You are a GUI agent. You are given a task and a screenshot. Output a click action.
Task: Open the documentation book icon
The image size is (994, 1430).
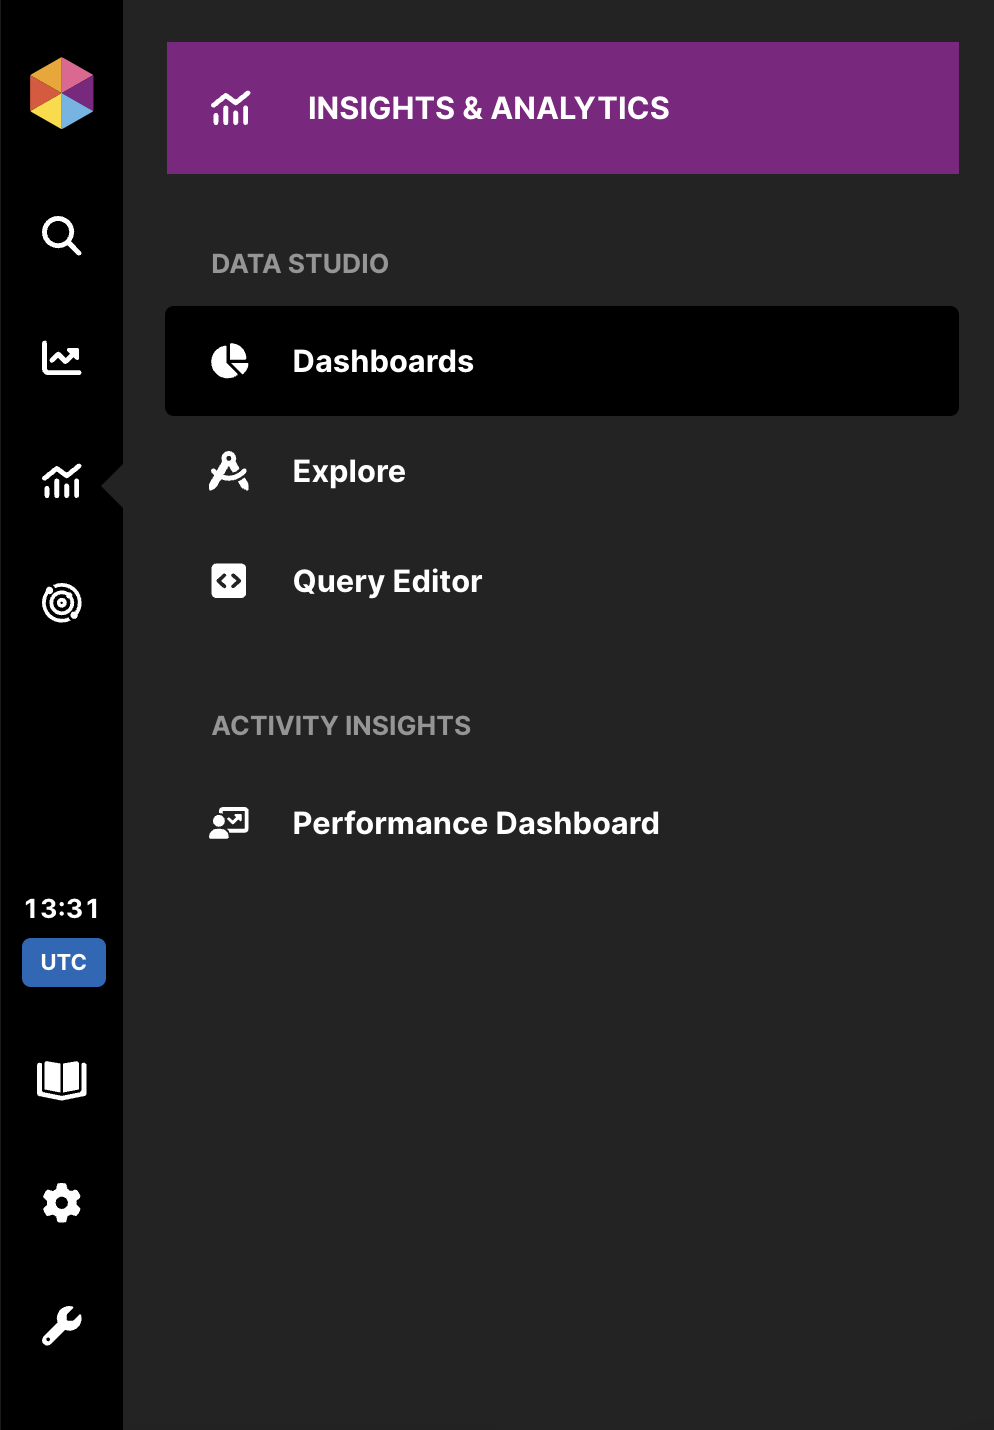pyautogui.click(x=62, y=1080)
